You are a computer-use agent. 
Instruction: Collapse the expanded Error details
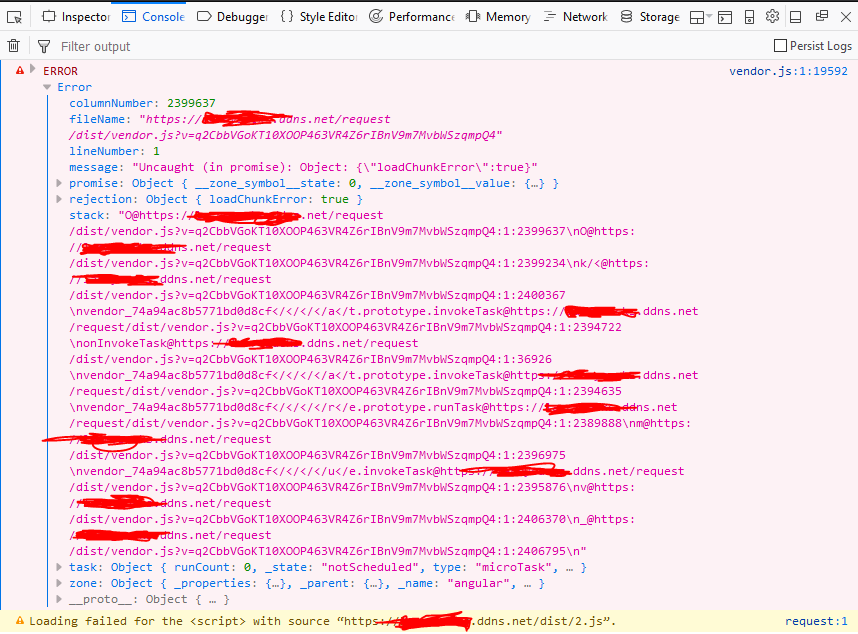click(46, 87)
